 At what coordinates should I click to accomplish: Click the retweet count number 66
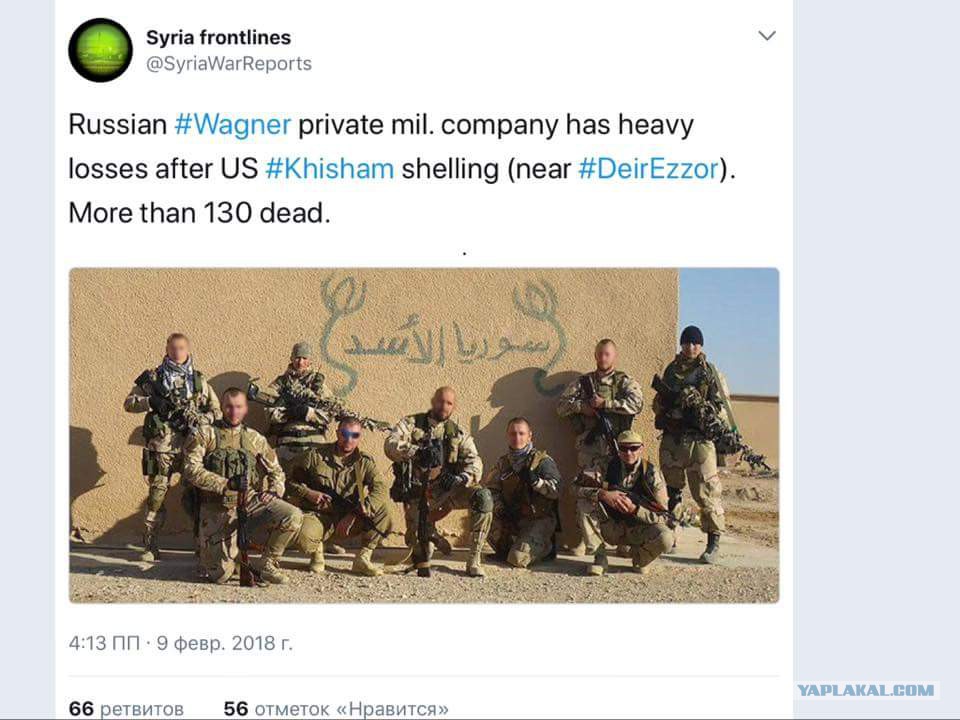click(x=81, y=708)
